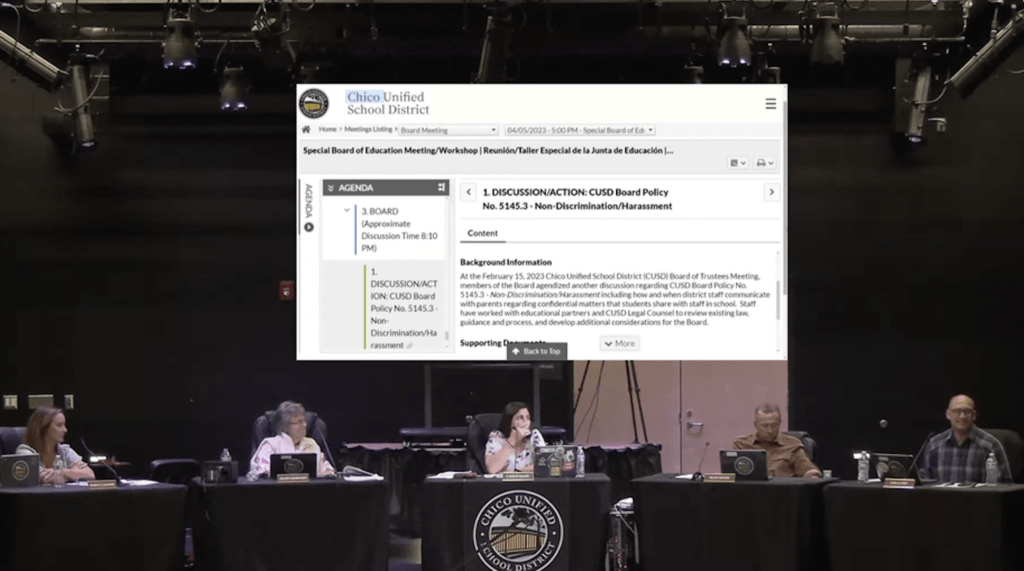
Task: Open the hamburger menu icon
Action: click(x=770, y=104)
